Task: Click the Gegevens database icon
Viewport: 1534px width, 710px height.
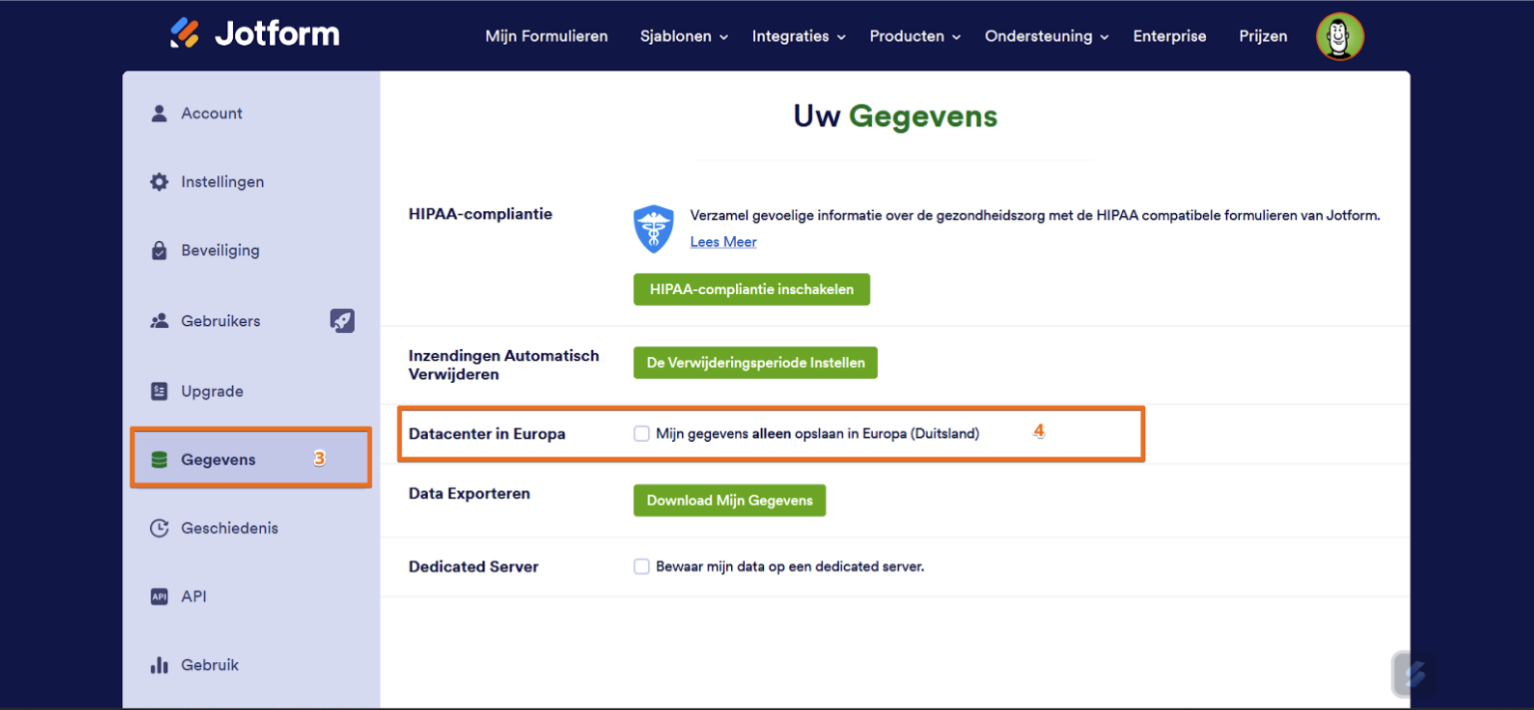Action: pyautogui.click(x=159, y=460)
